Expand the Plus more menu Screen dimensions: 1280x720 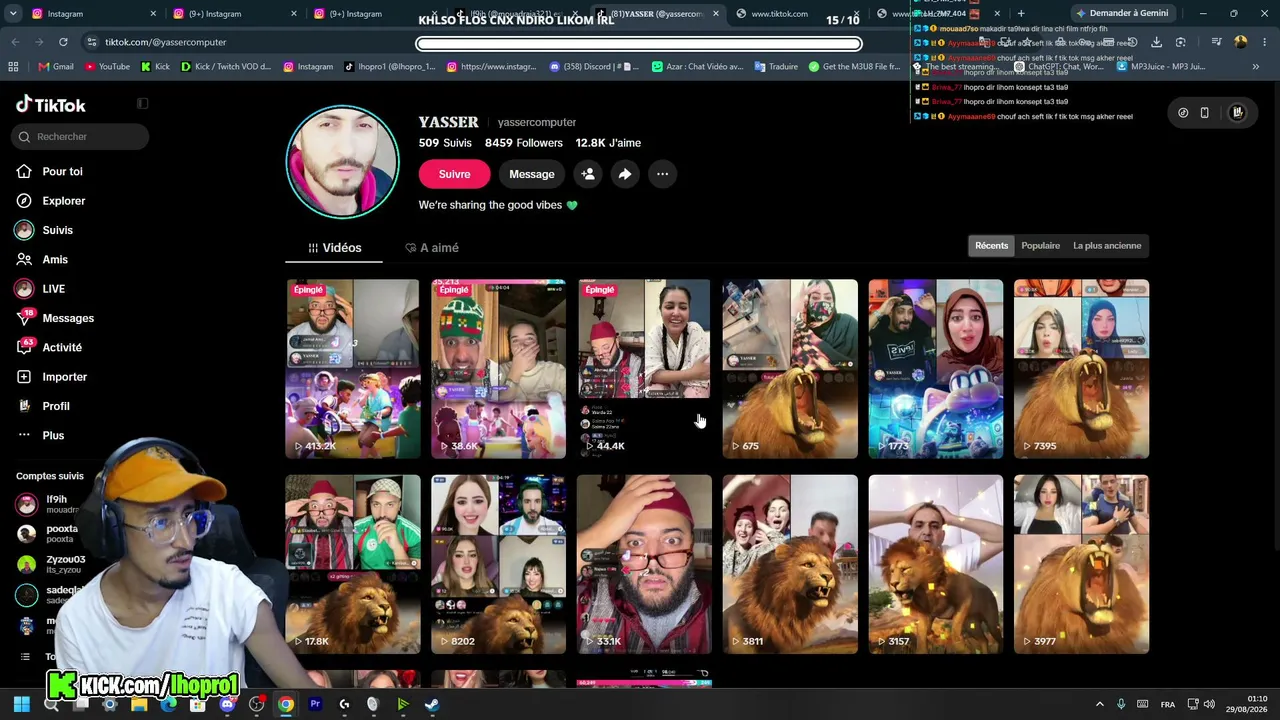[40, 435]
